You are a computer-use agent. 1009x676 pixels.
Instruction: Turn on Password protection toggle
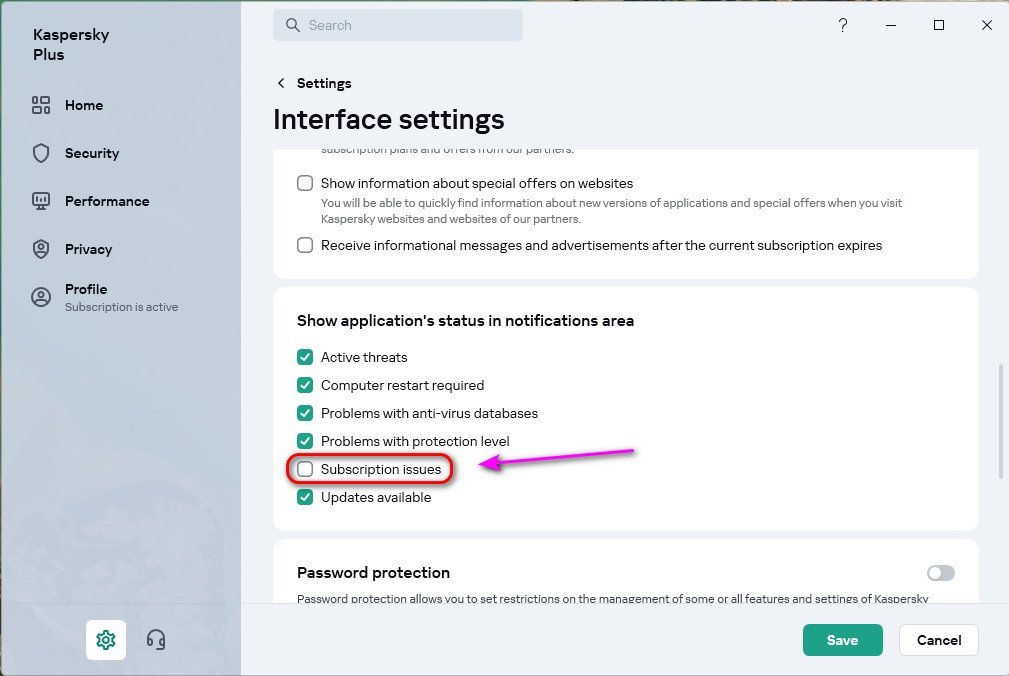click(x=940, y=573)
